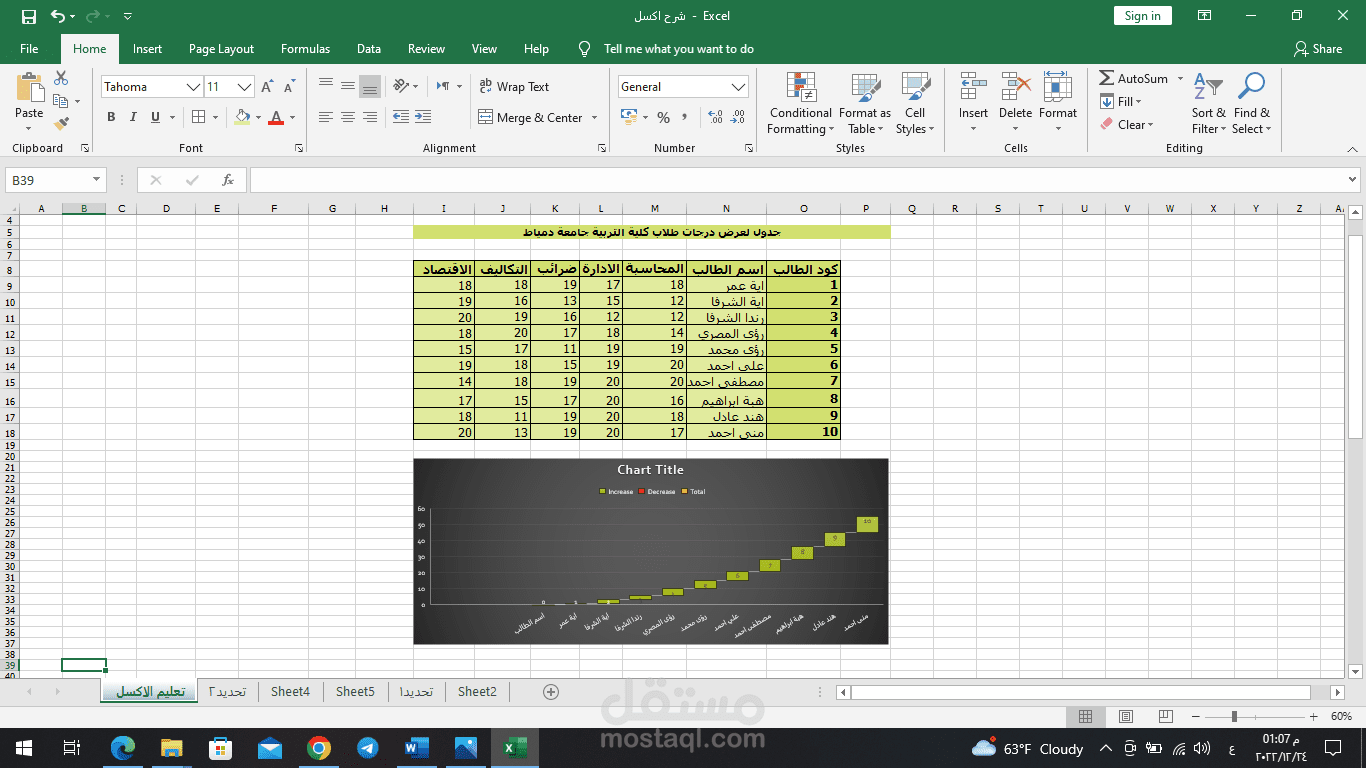
Task: Click the text direction paragraph icon
Action: (x=443, y=86)
